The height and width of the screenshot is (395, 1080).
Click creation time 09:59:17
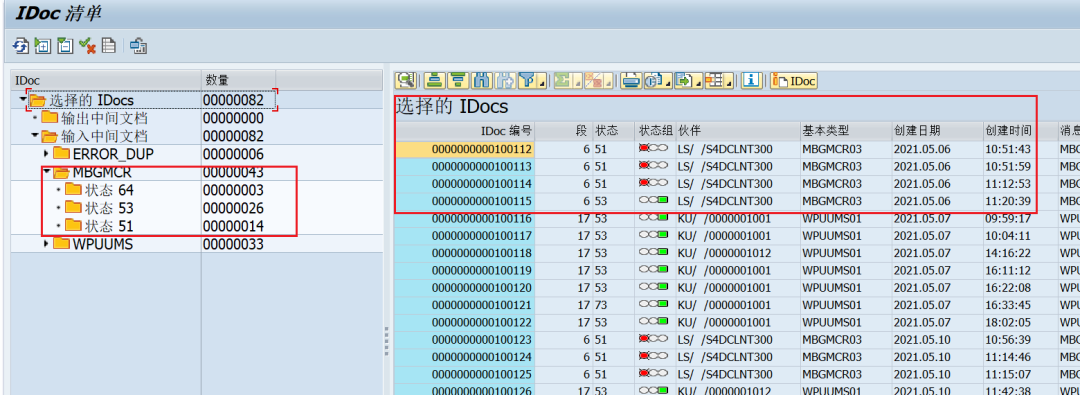(1008, 218)
